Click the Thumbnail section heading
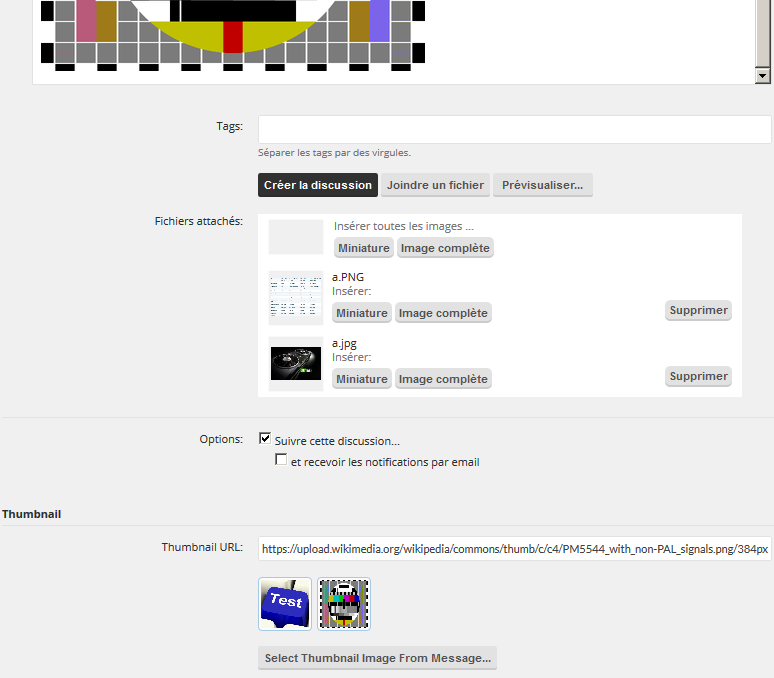 32,514
